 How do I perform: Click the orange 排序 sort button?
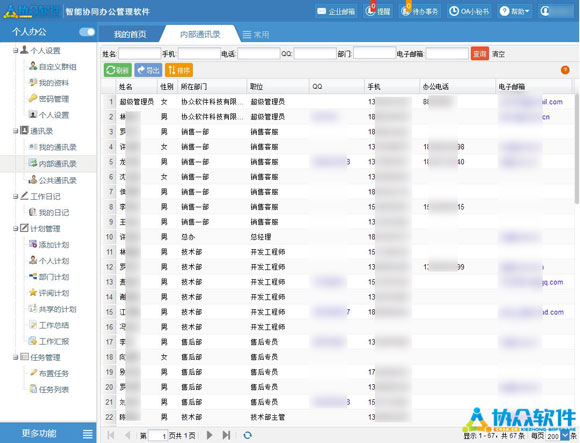pos(179,70)
